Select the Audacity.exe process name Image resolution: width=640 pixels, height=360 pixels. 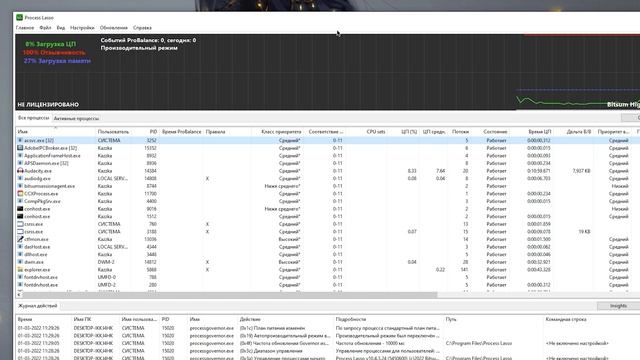click(38, 171)
